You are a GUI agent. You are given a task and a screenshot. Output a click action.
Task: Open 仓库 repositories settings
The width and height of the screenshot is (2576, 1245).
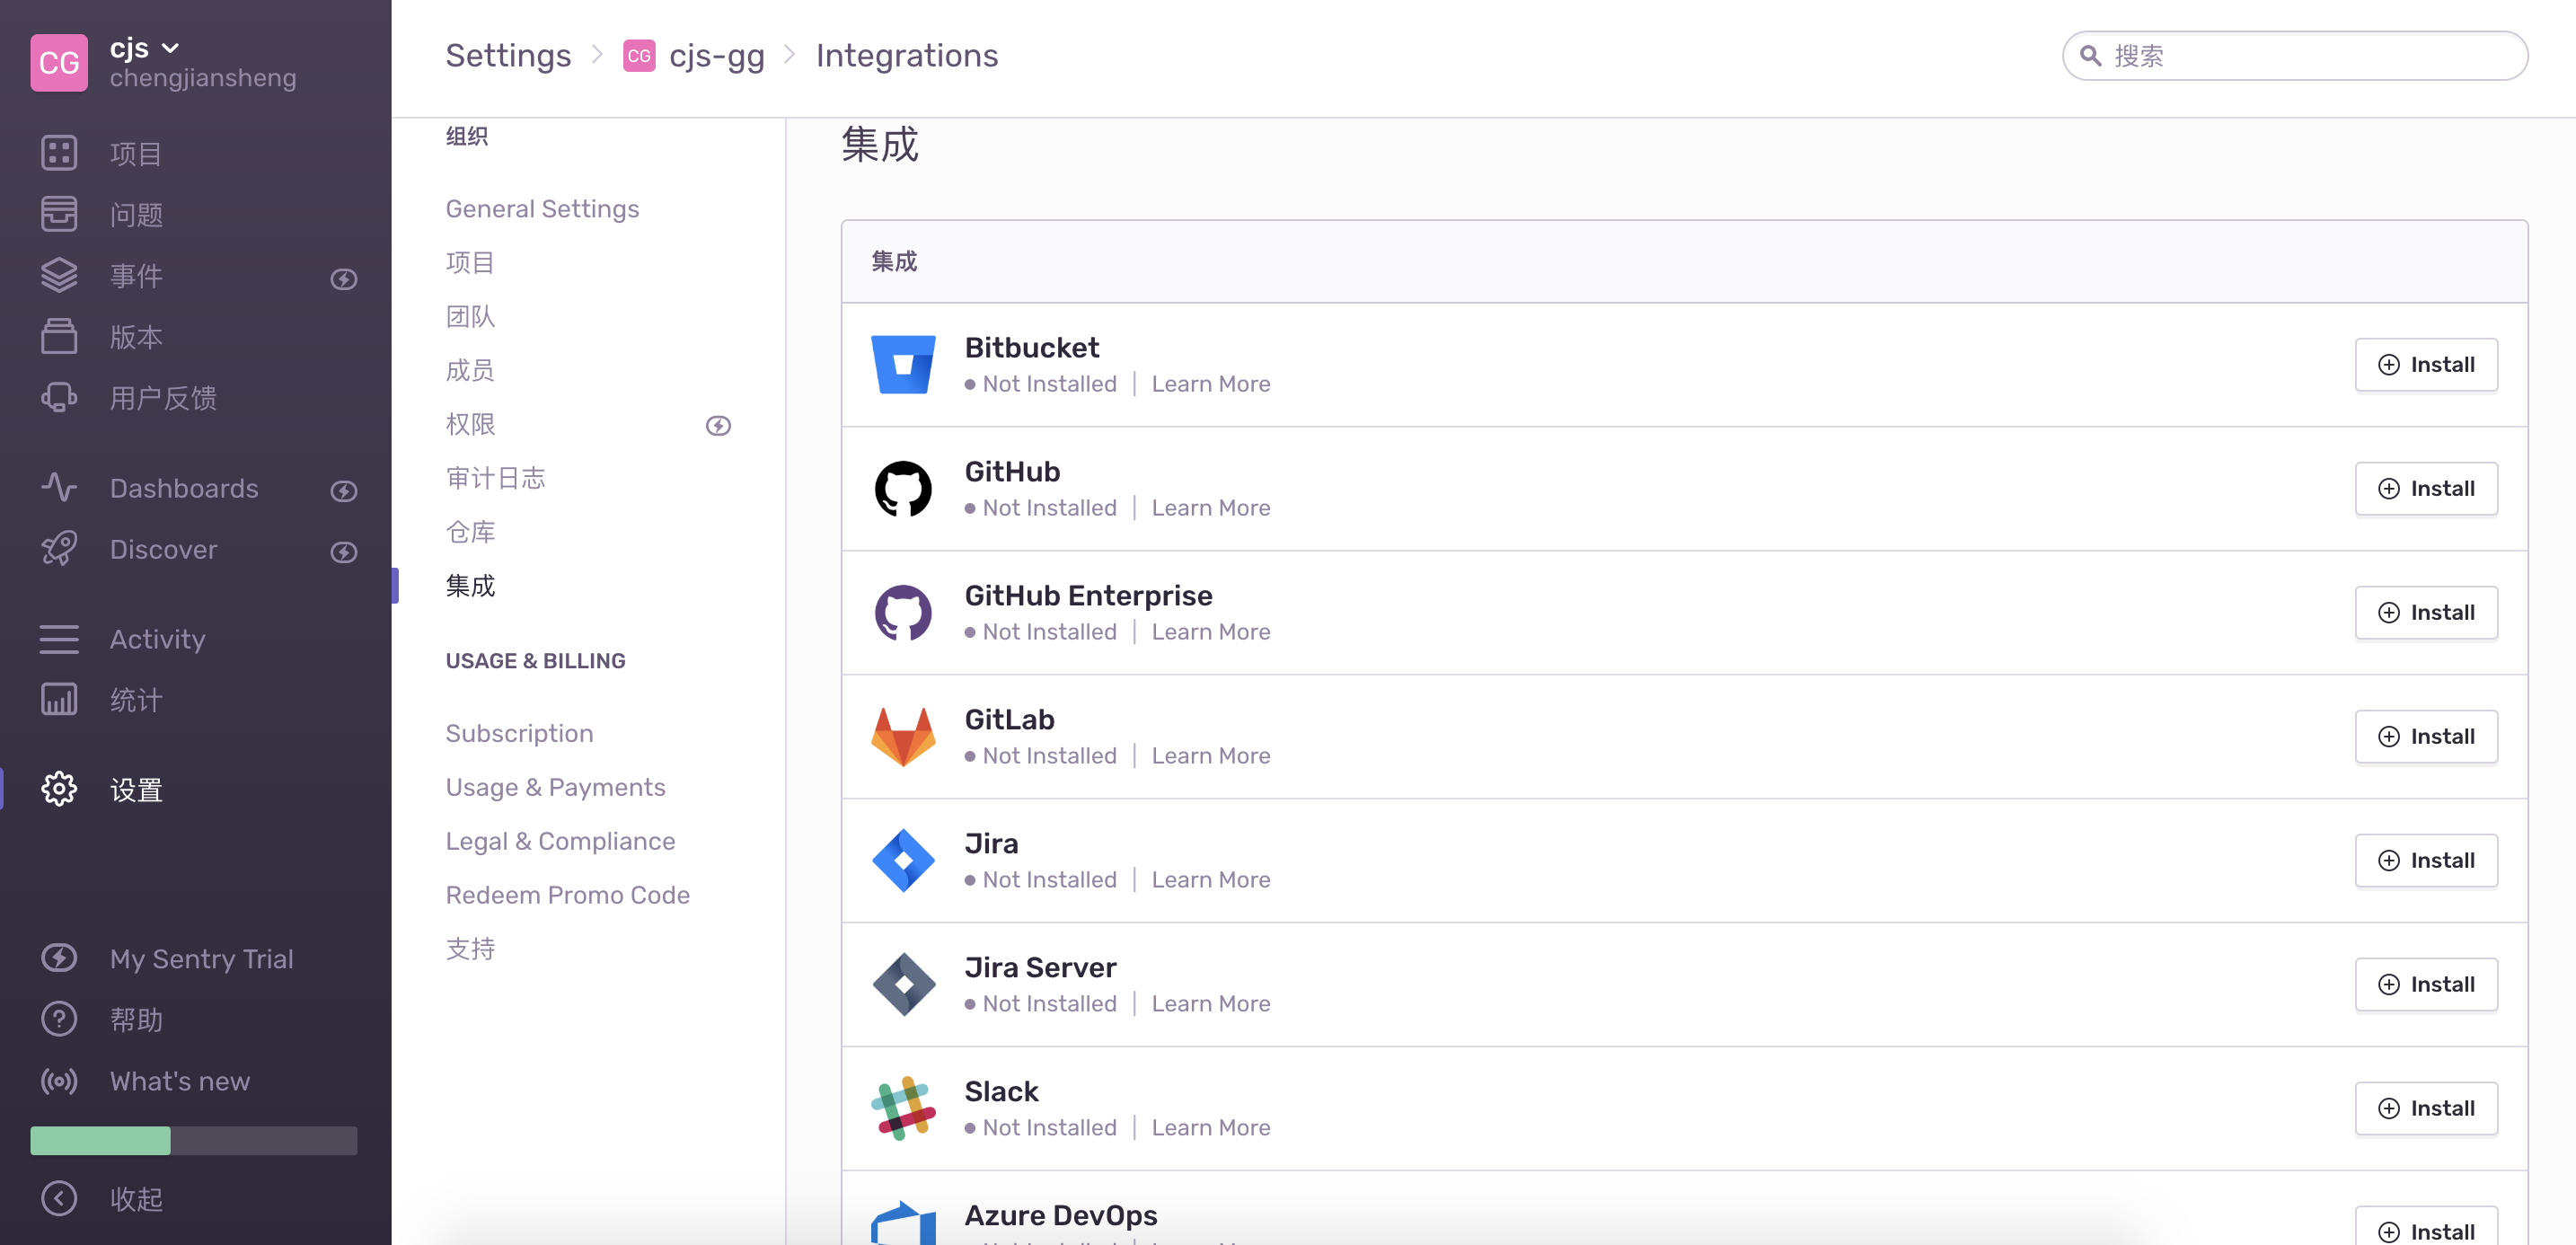coord(470,532)
